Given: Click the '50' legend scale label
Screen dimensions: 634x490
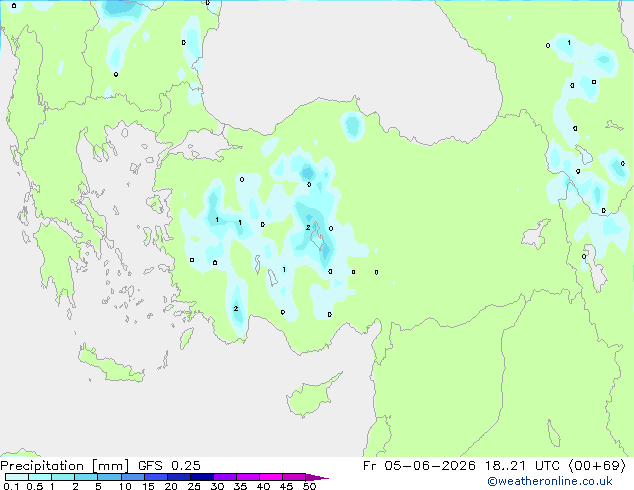Looking at the screenshot, I should [309, 486].
